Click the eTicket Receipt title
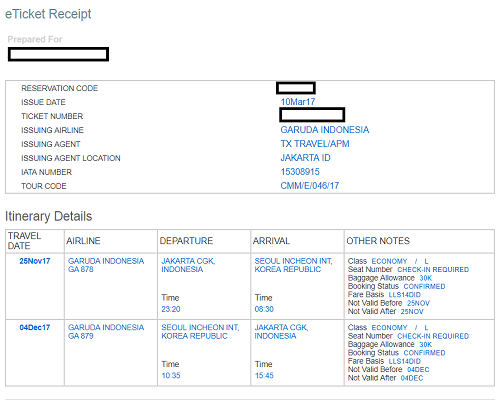The width and height of the screenshot is (500, 400). pyautogui.click(x=48, y=14)
